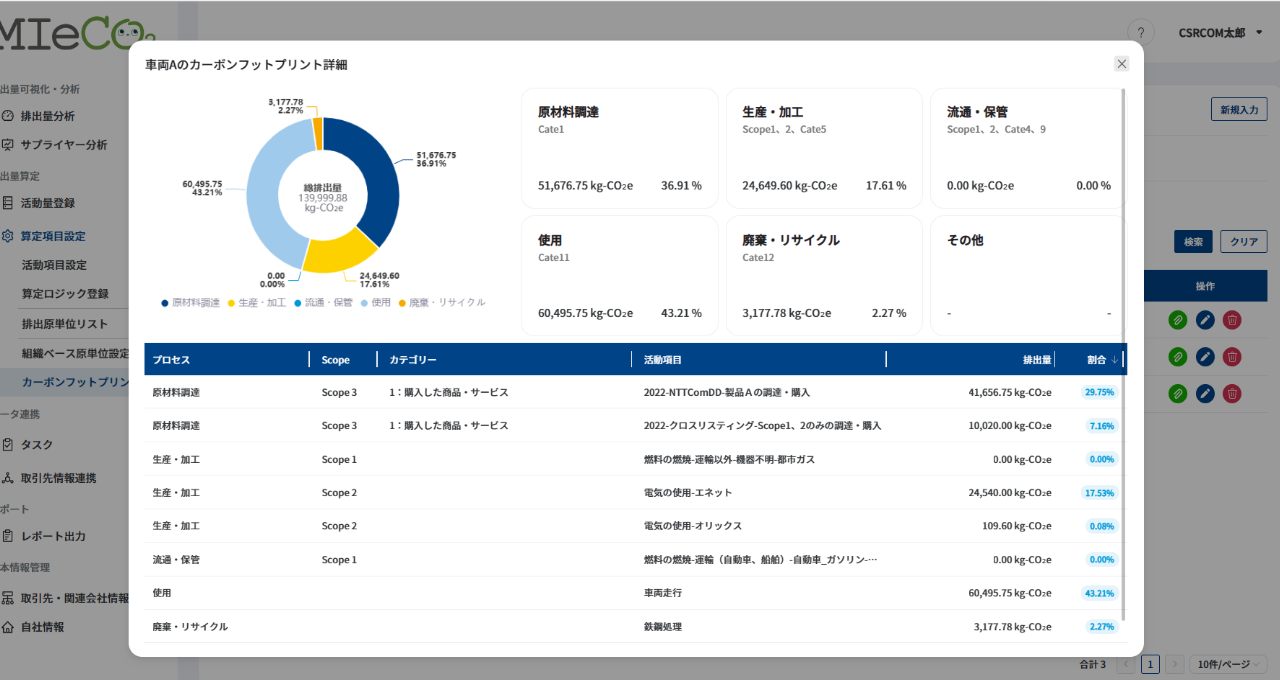Click green attachment icon in top list row
1280x680 pixels.
click(x=1177, y=320)
